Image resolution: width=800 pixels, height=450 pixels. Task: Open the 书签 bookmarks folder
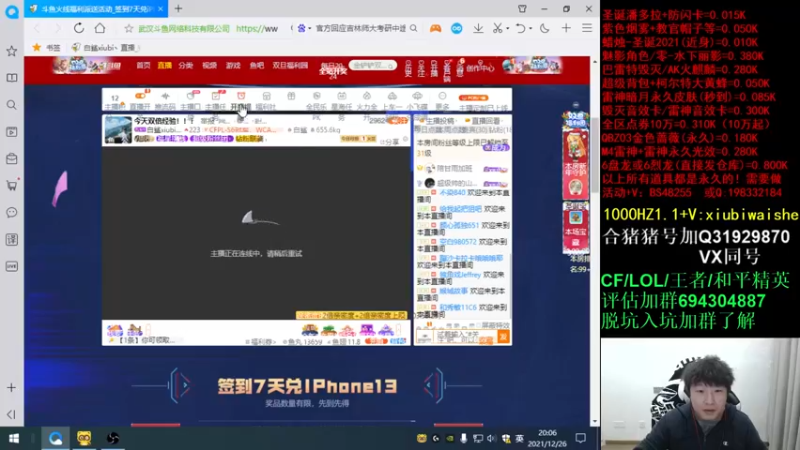tap(46, 47)
